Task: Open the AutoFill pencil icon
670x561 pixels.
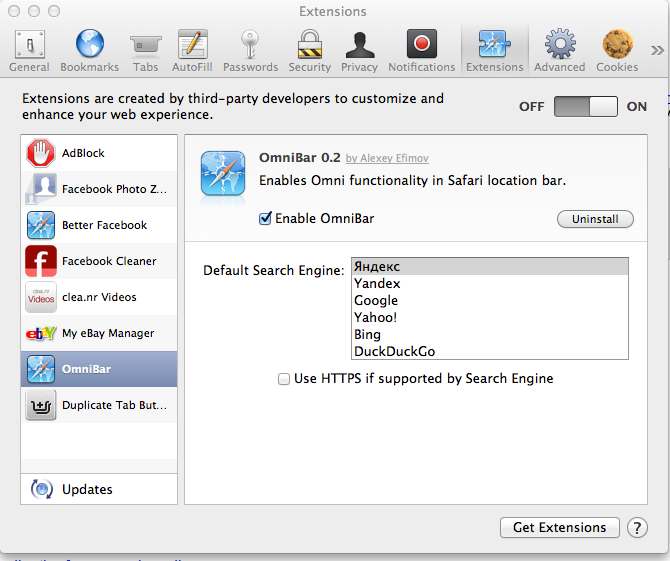Action: coord(193,44)
